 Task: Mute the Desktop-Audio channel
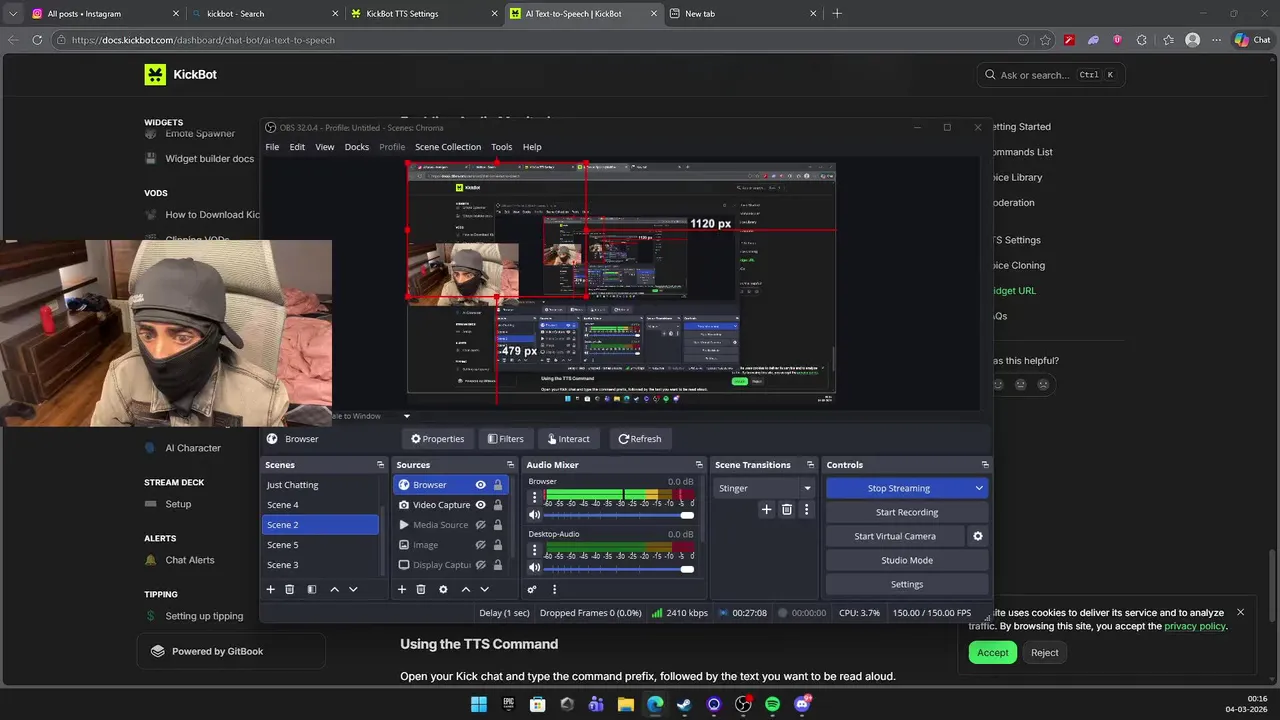[534, 569]
